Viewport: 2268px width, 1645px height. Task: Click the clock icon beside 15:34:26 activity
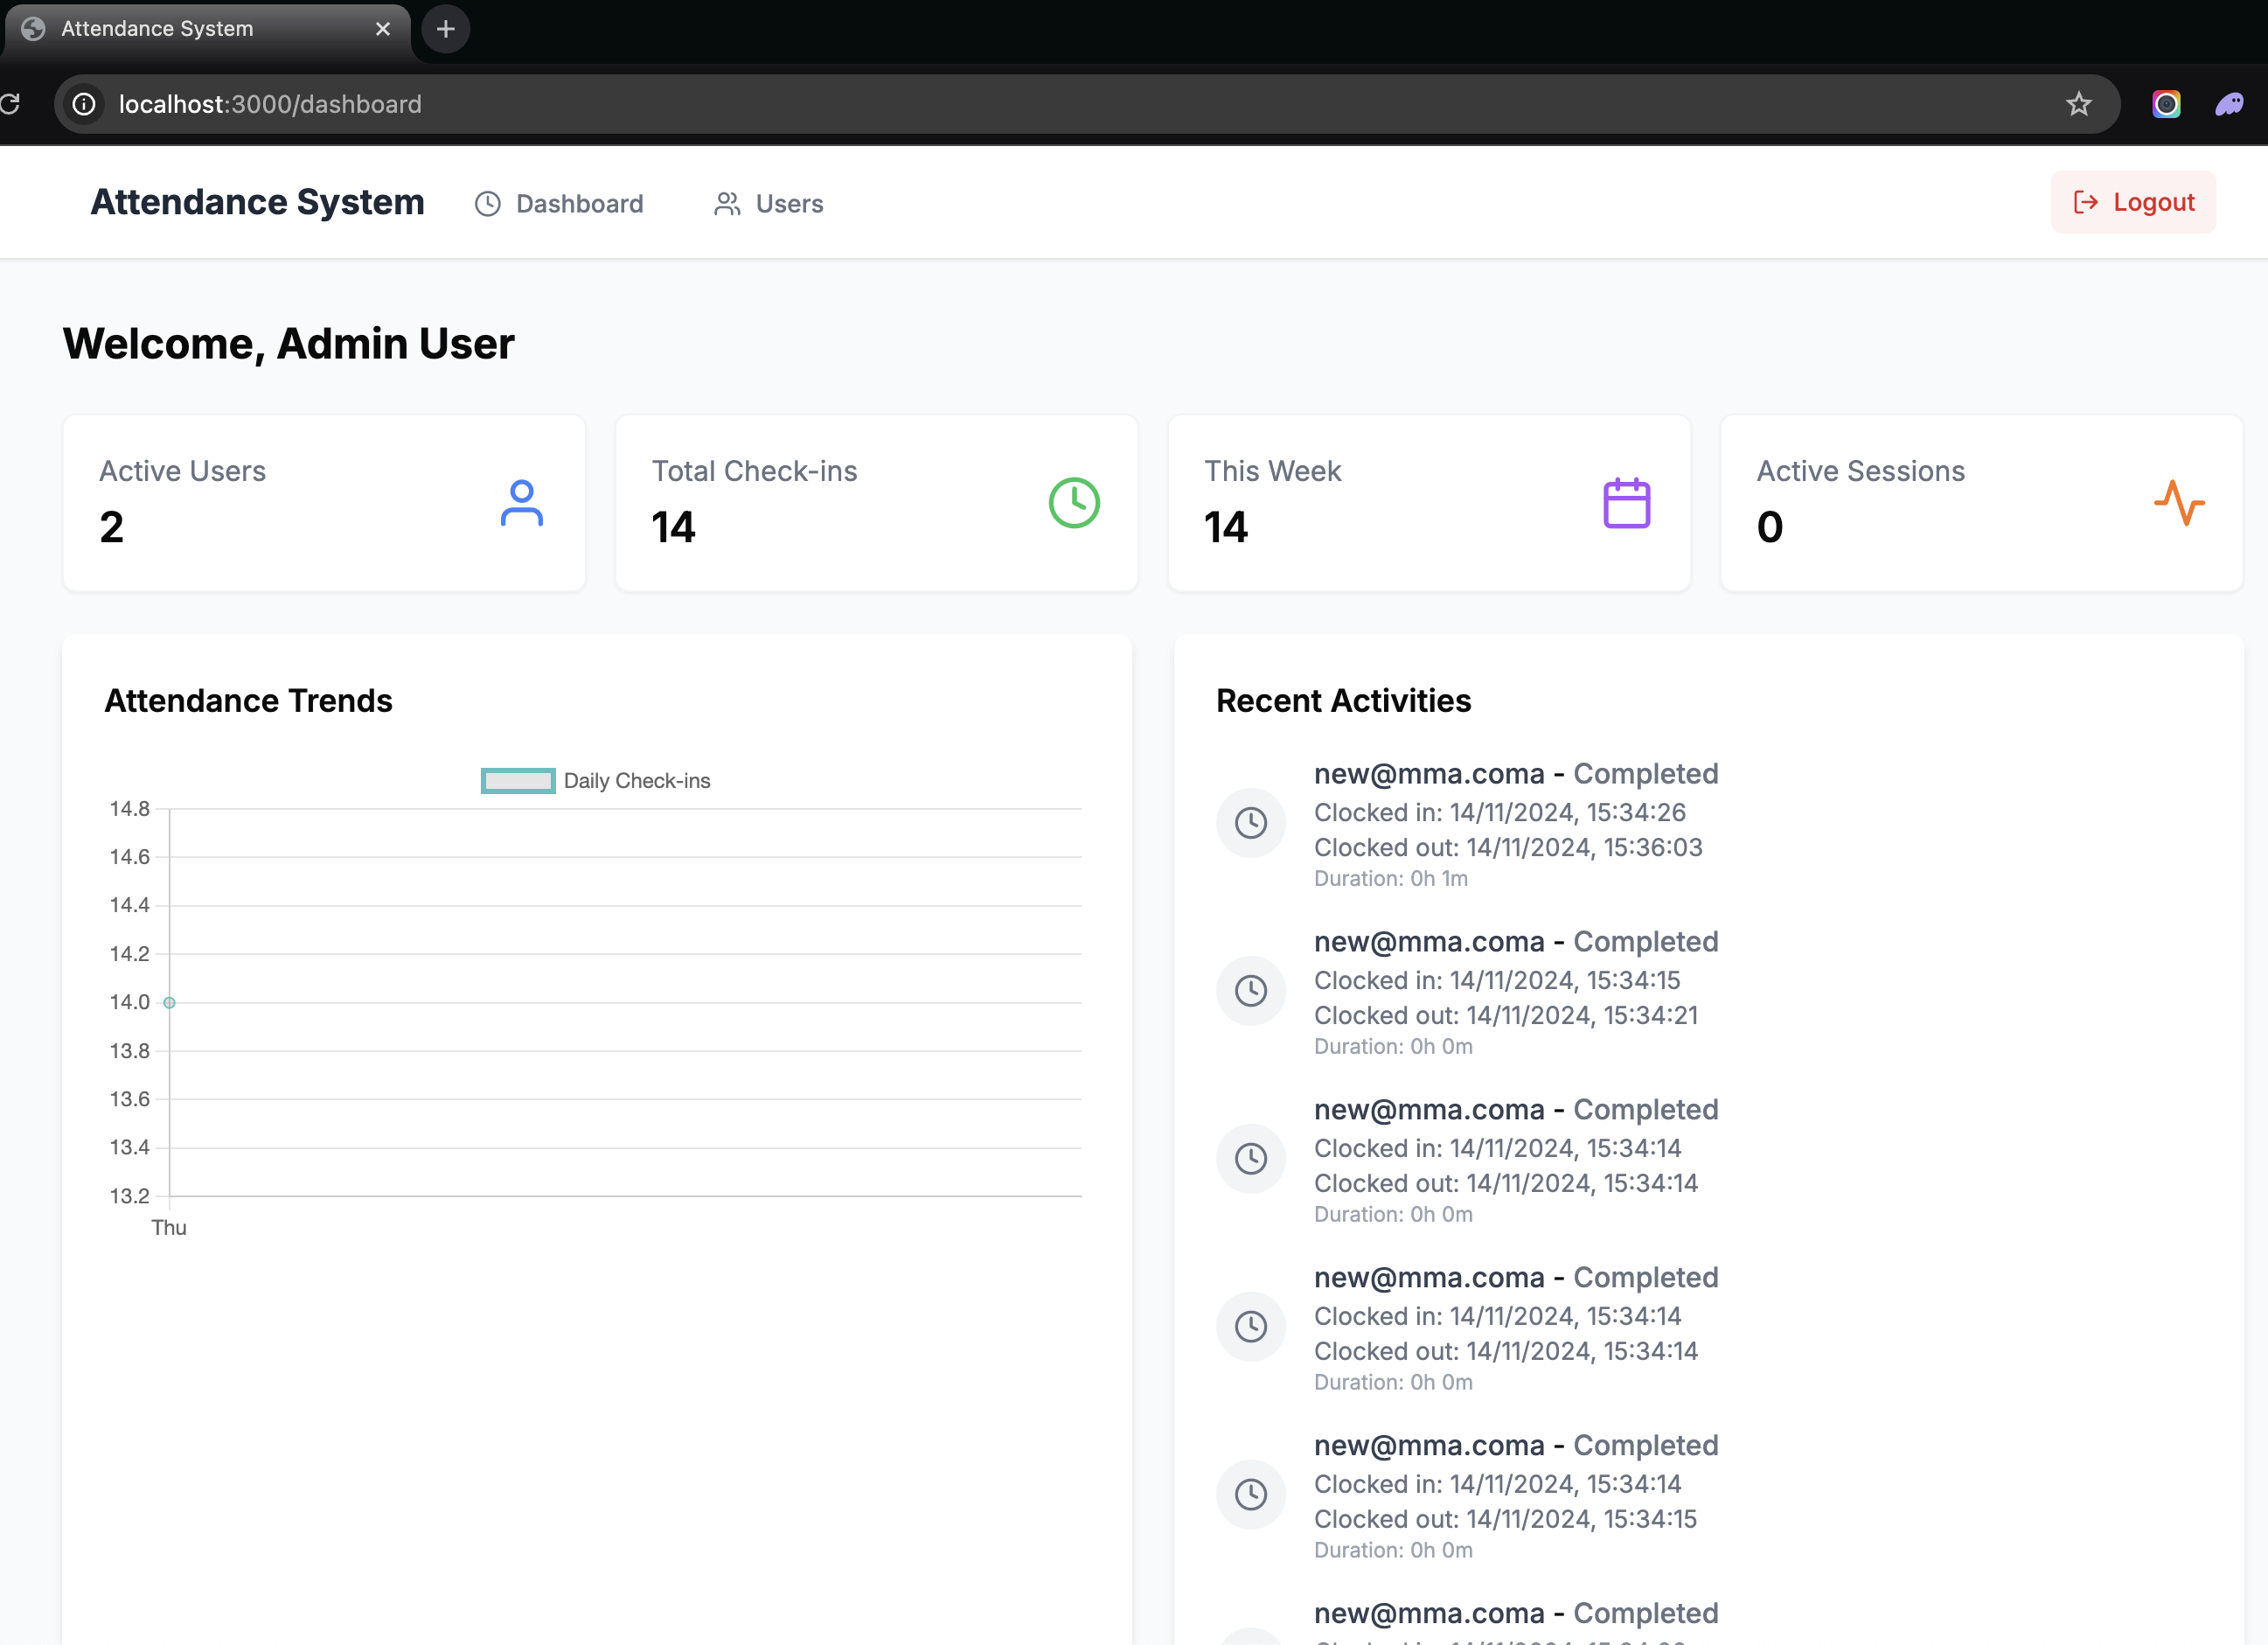1250,823
